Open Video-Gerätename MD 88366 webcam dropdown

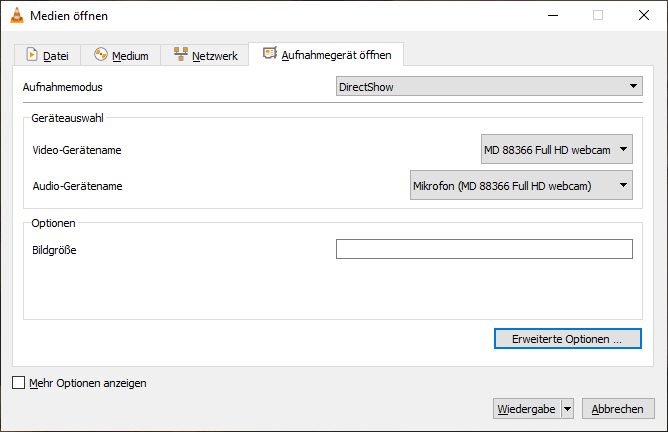pyautogui.click(x=557, y=149)
